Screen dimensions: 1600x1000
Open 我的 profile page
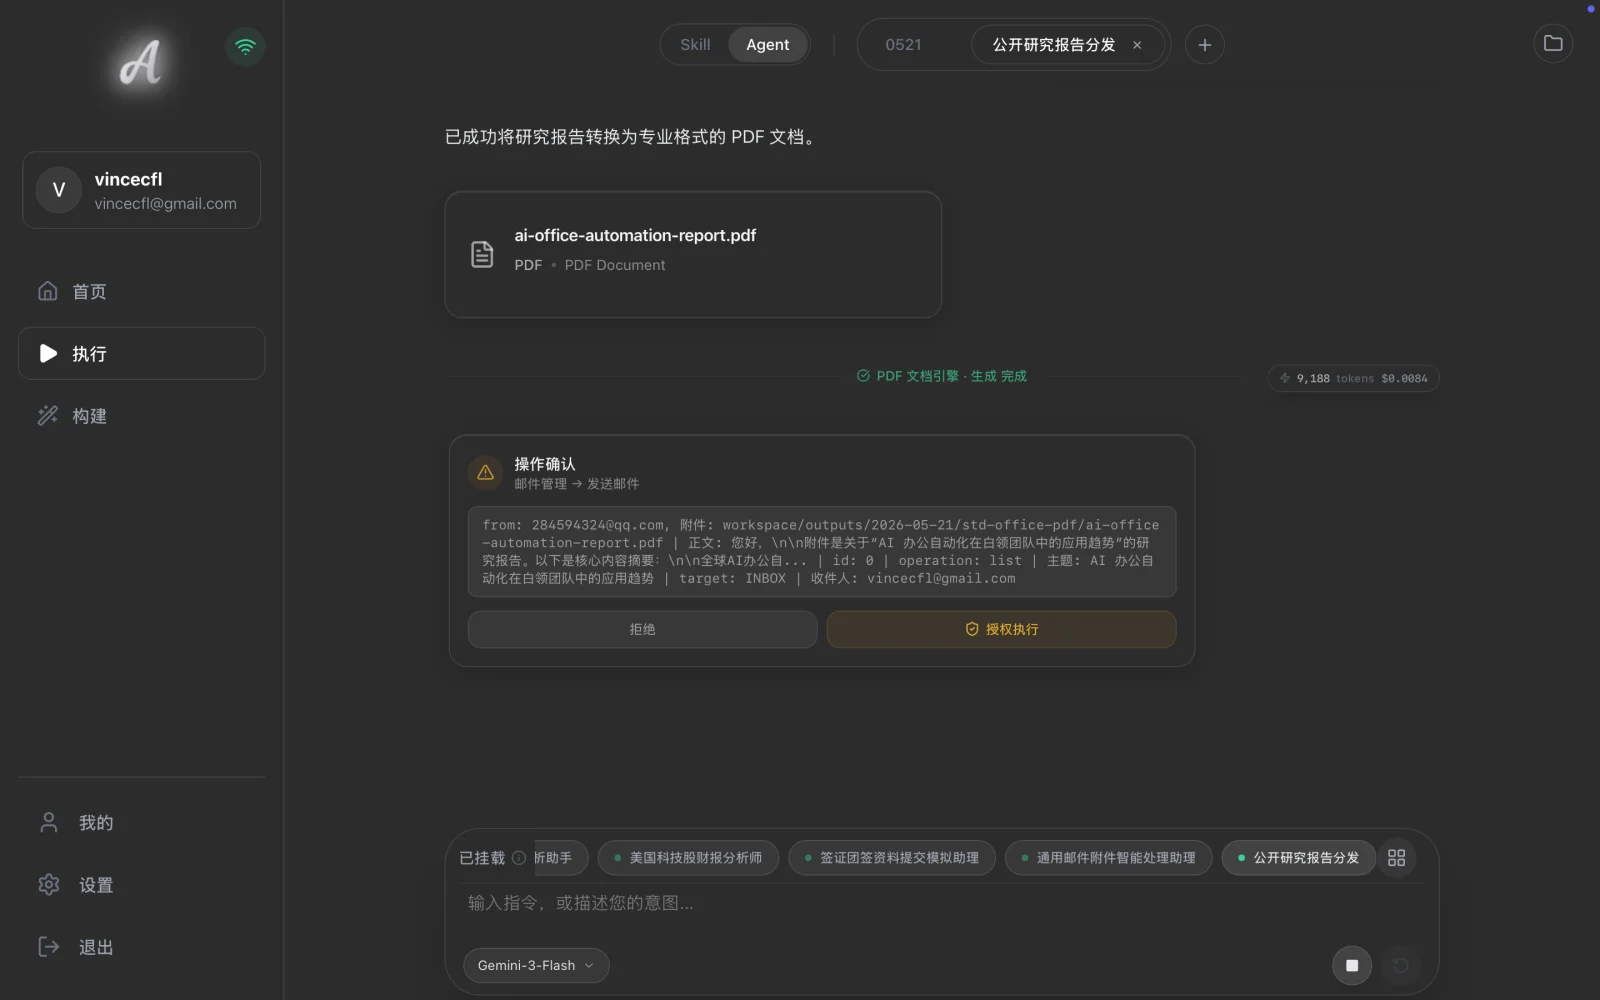click(141, 822)
